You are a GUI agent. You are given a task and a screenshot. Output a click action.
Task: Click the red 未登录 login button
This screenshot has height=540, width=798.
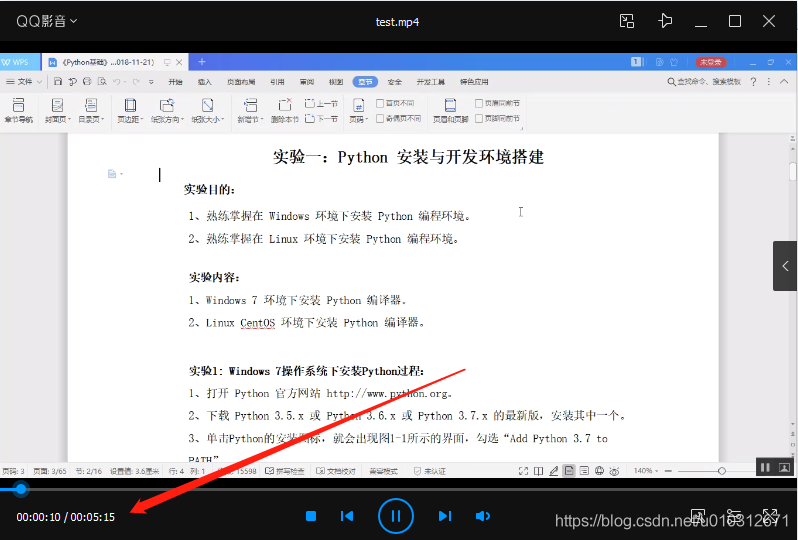point(710,62)
